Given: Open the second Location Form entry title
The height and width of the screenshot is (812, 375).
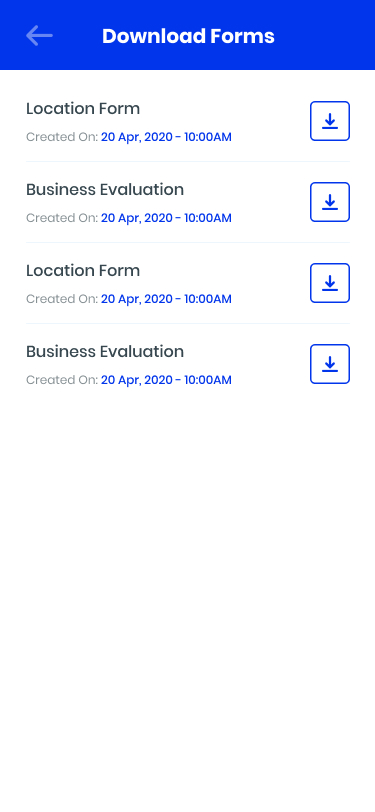Looking at the screenshot, I should coord(83,271).
